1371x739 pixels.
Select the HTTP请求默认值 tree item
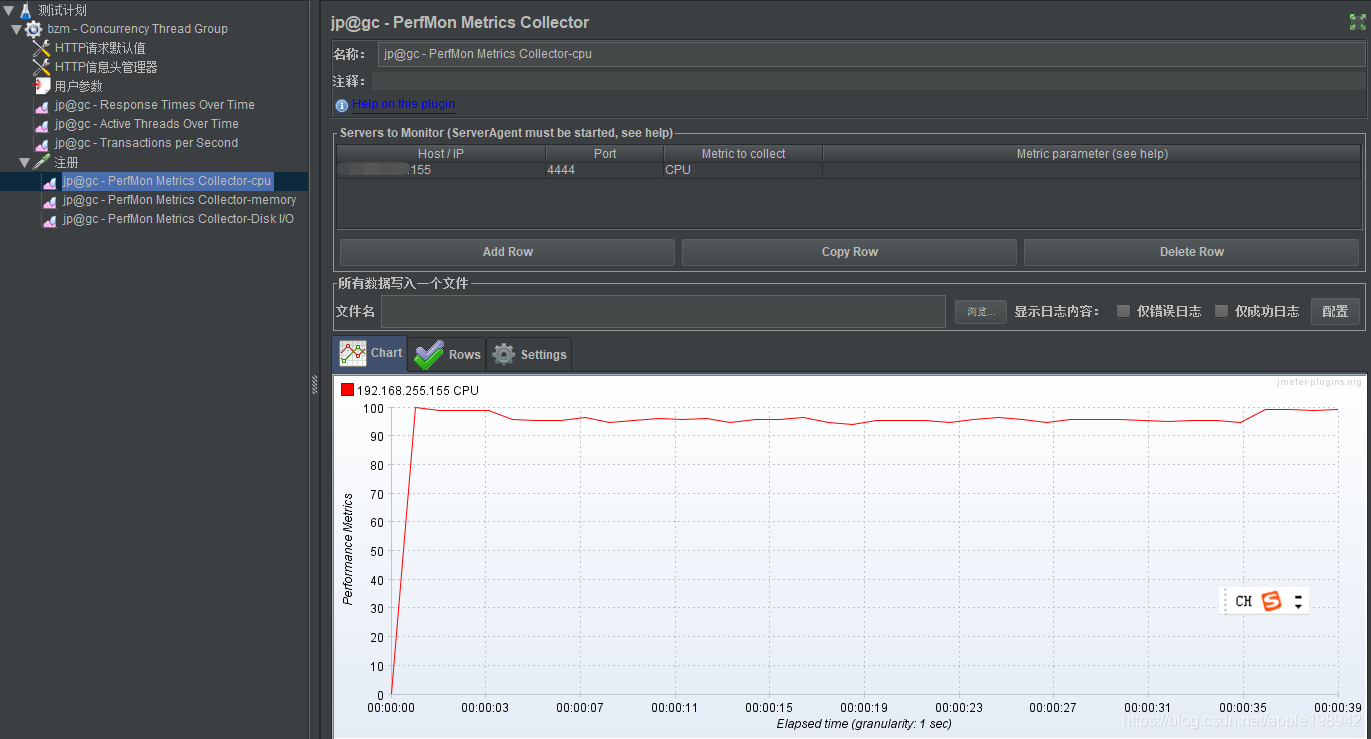100,48
